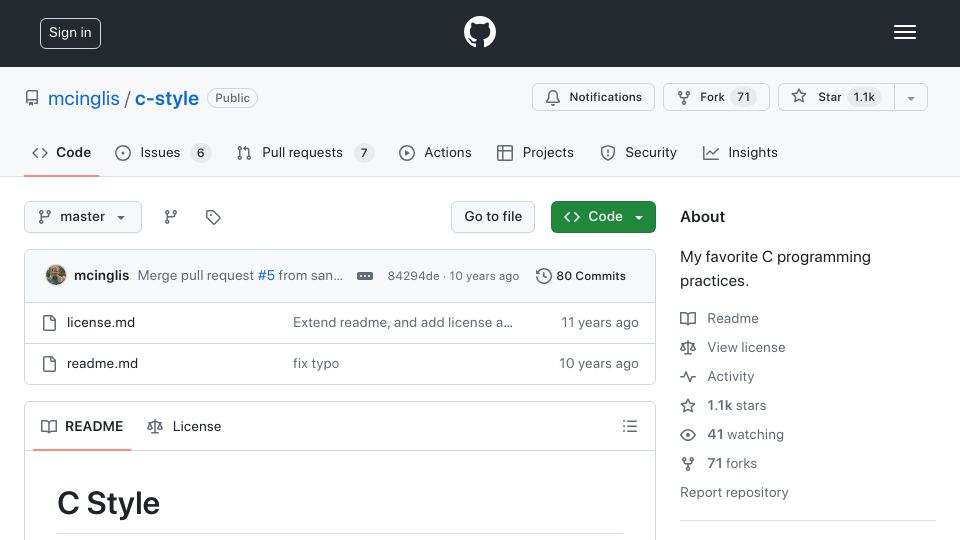Switch to the Code tab
Screen dimensions: 960x540
tap(61, 152)
